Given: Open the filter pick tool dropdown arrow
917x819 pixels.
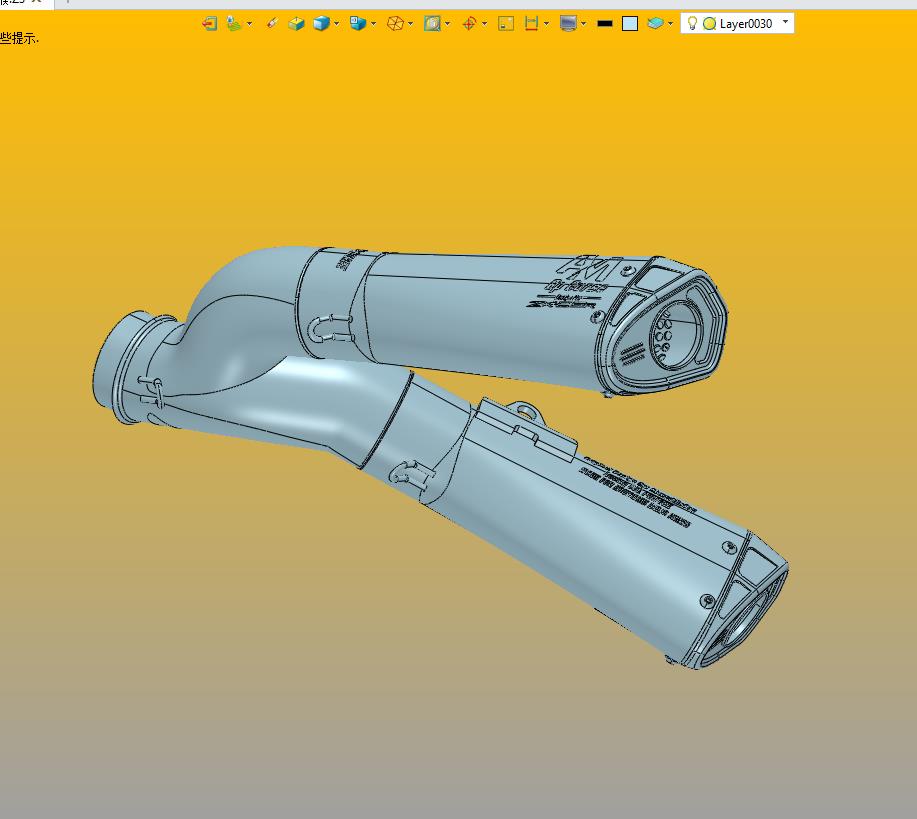Looking at the screenshot, I should pos(250,24).
